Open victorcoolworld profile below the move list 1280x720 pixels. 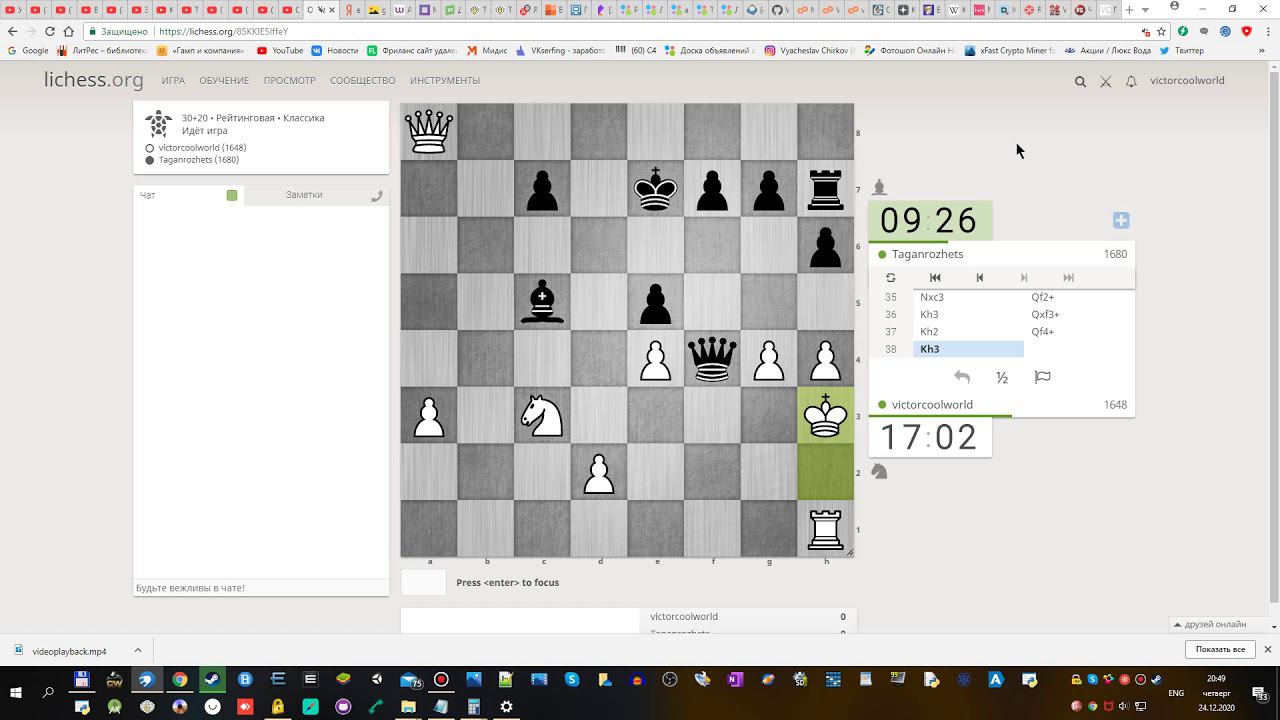tap(932, 405)
